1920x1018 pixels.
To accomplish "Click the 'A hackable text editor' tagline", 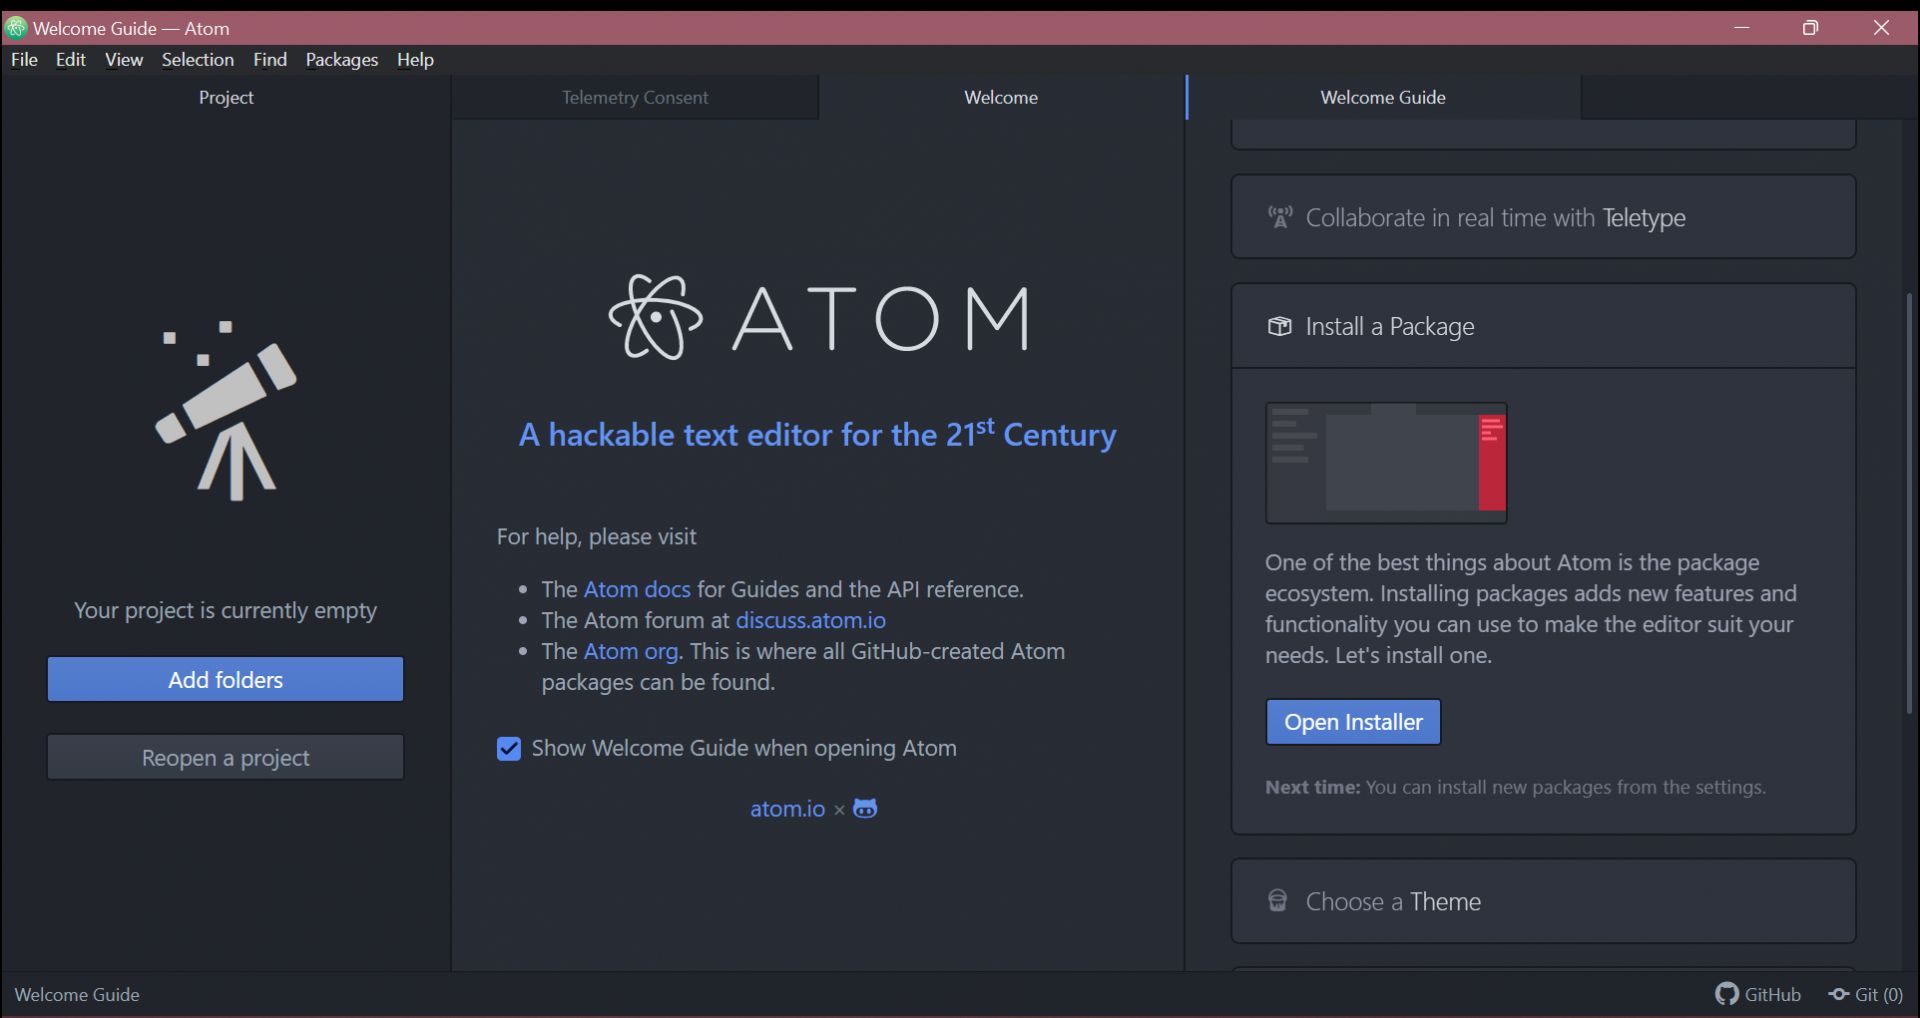I will 817,434.
